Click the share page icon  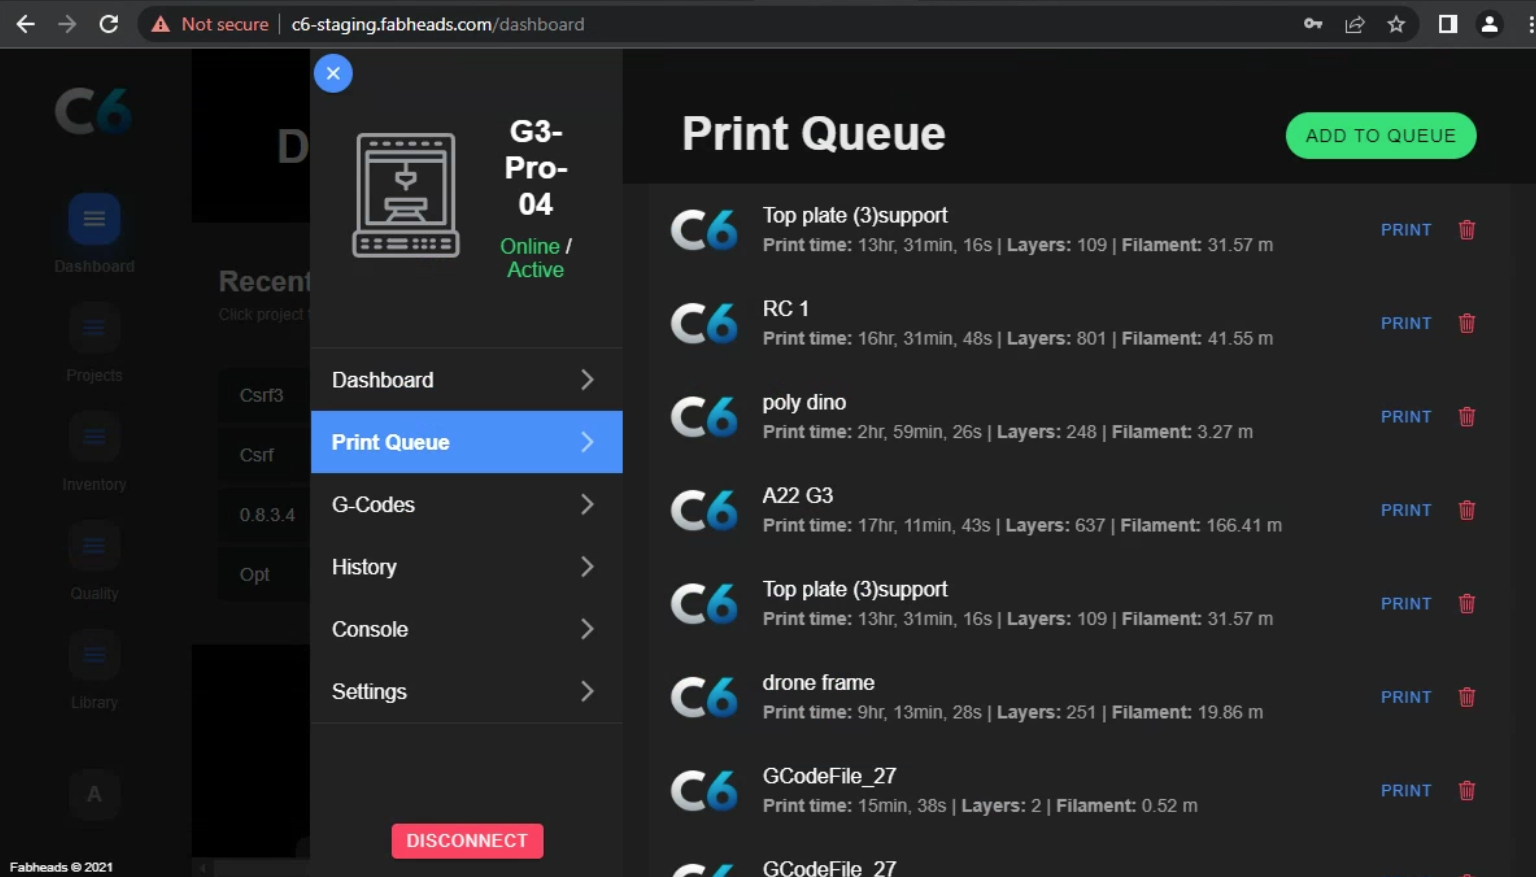(x=1354, y=24)
